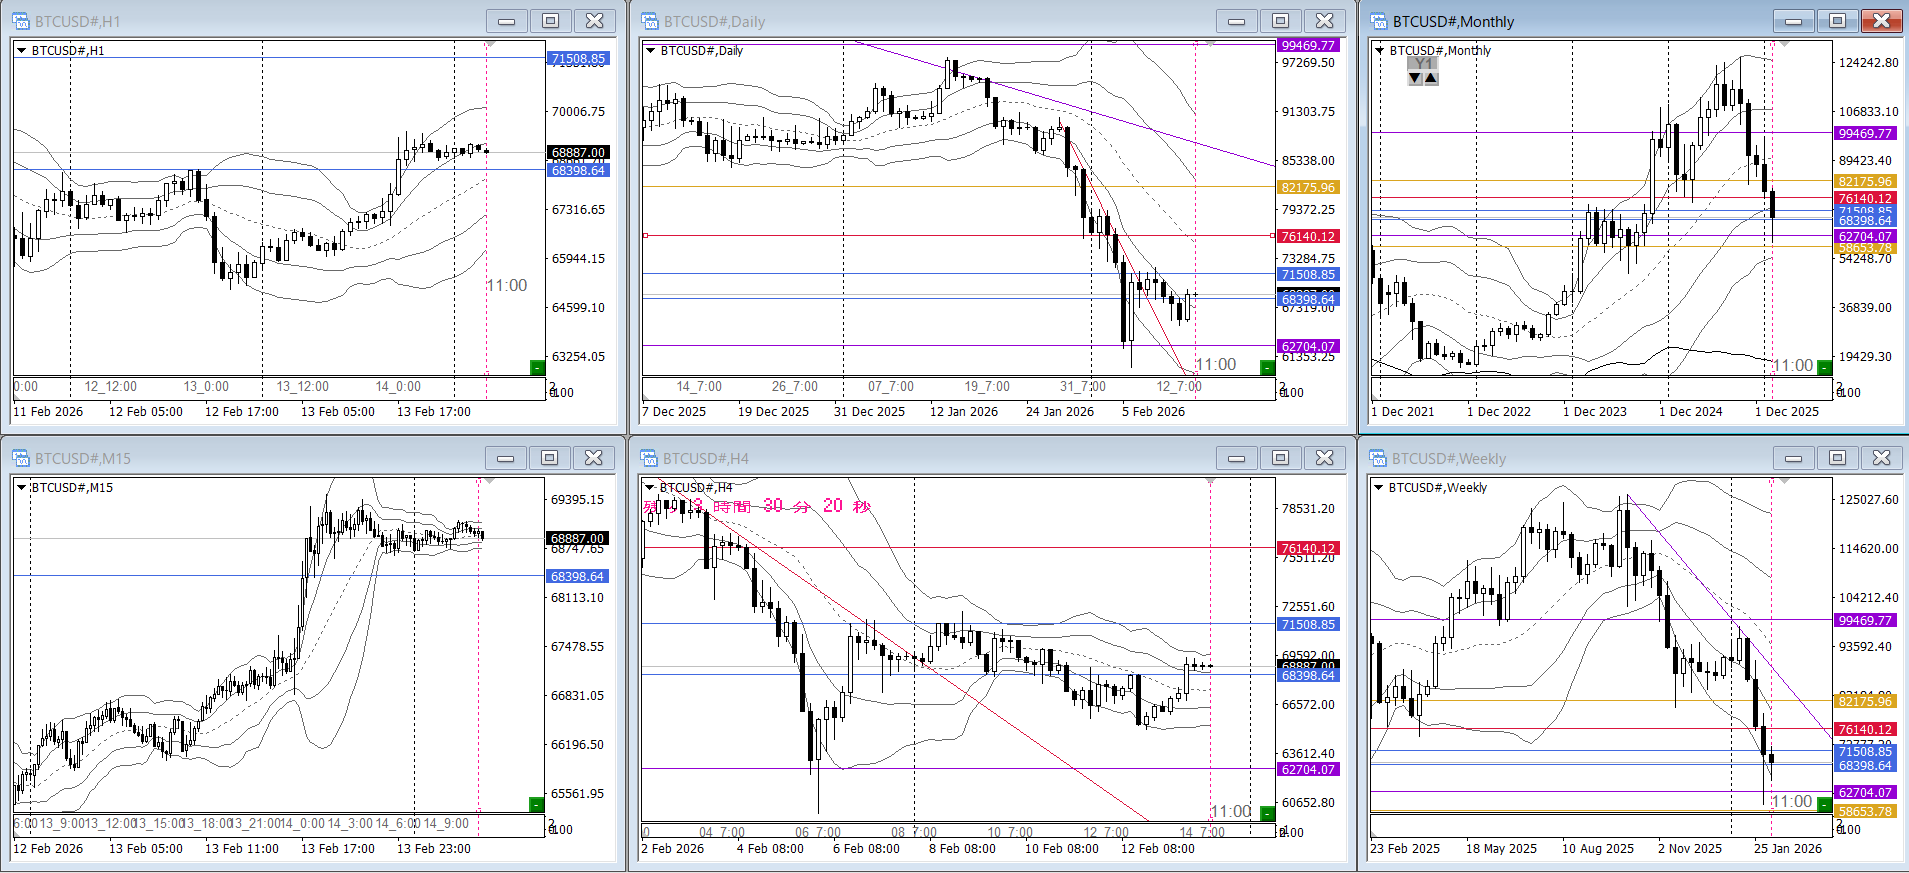Click the gray chart shift marker on Monthly chart
The width and height of the screenshot is (1909, 873).
click(1784, 45)
